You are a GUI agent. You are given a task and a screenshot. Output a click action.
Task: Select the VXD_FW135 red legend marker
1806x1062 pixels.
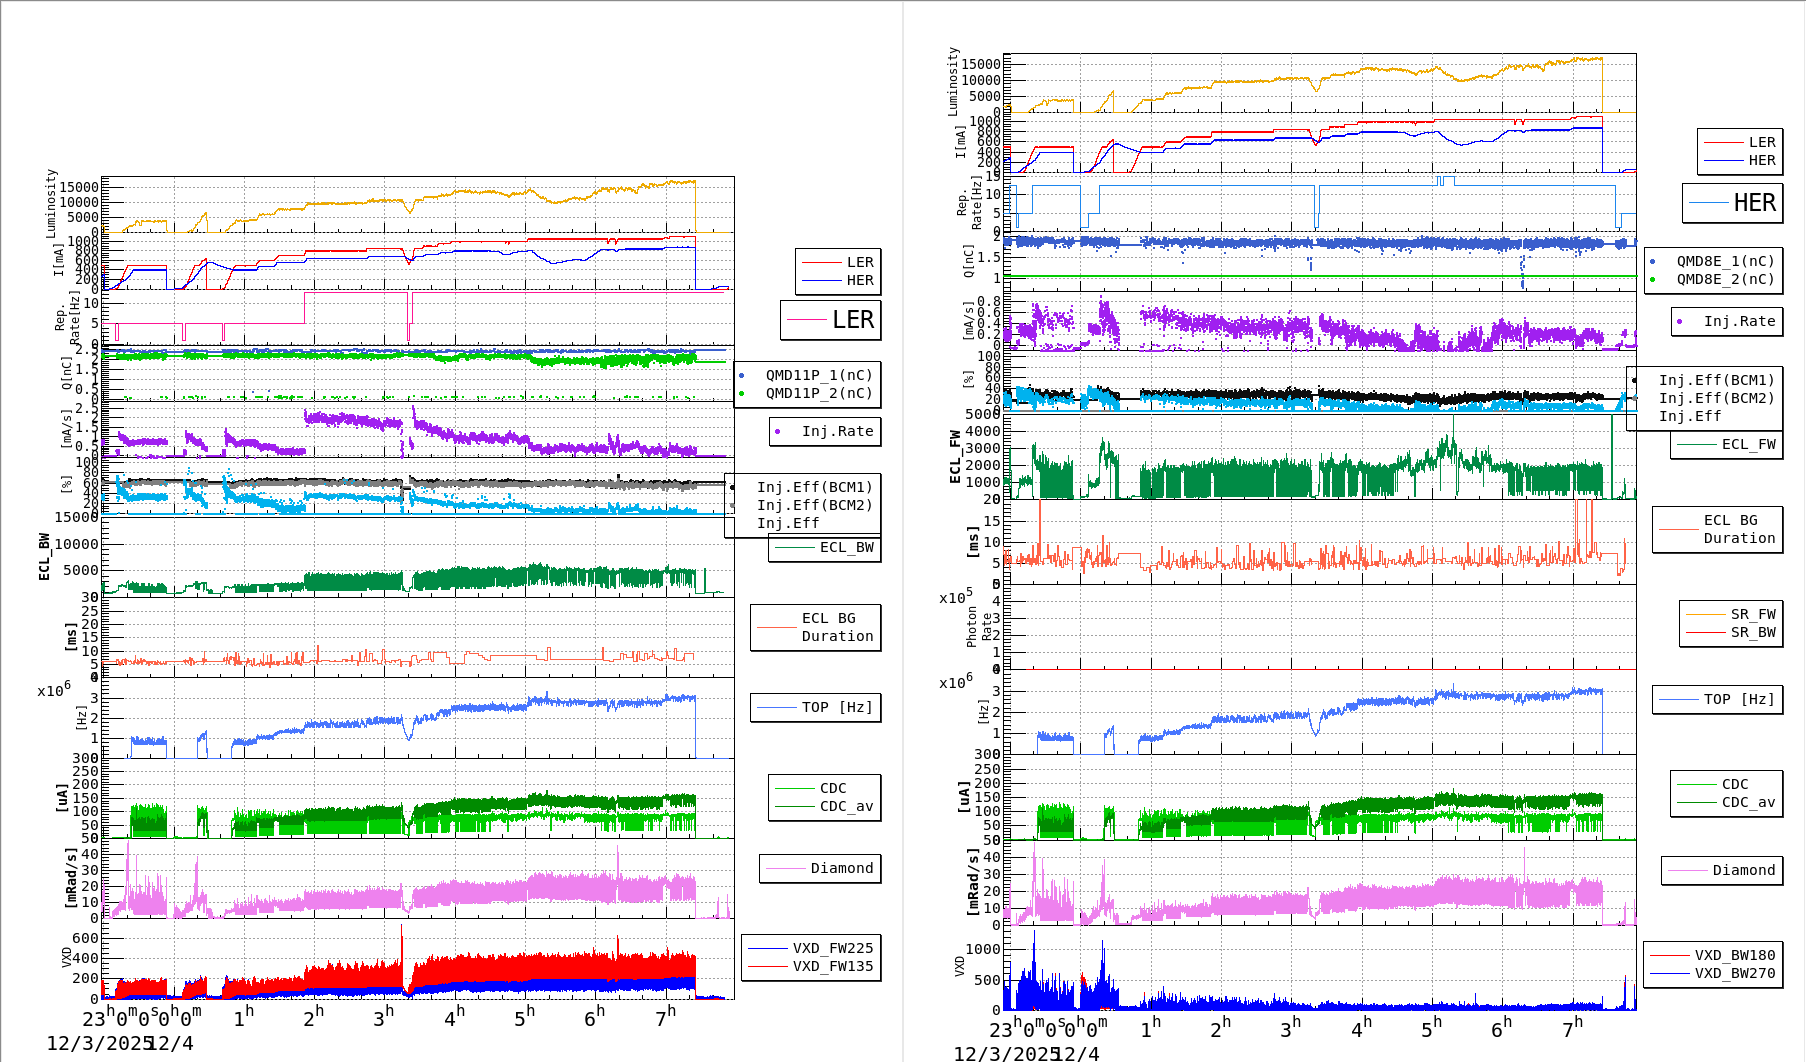[769, 967]
